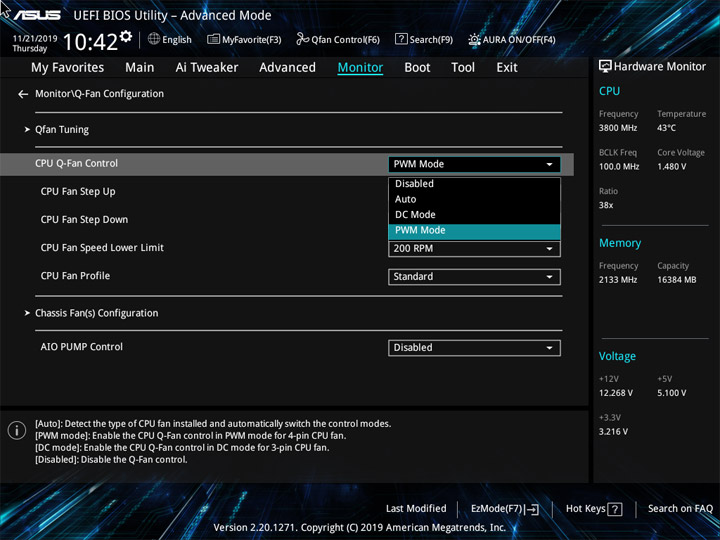Click the Hardware Monitor screen icon
The width and height of the screenshot is (720, 540).
pyautogui.click(x=605, y=67)
